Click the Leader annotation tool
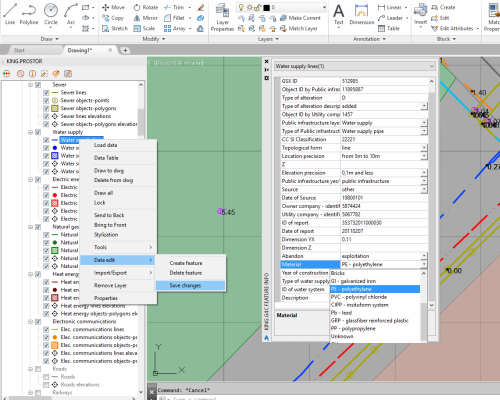 (x=390, y=18)
